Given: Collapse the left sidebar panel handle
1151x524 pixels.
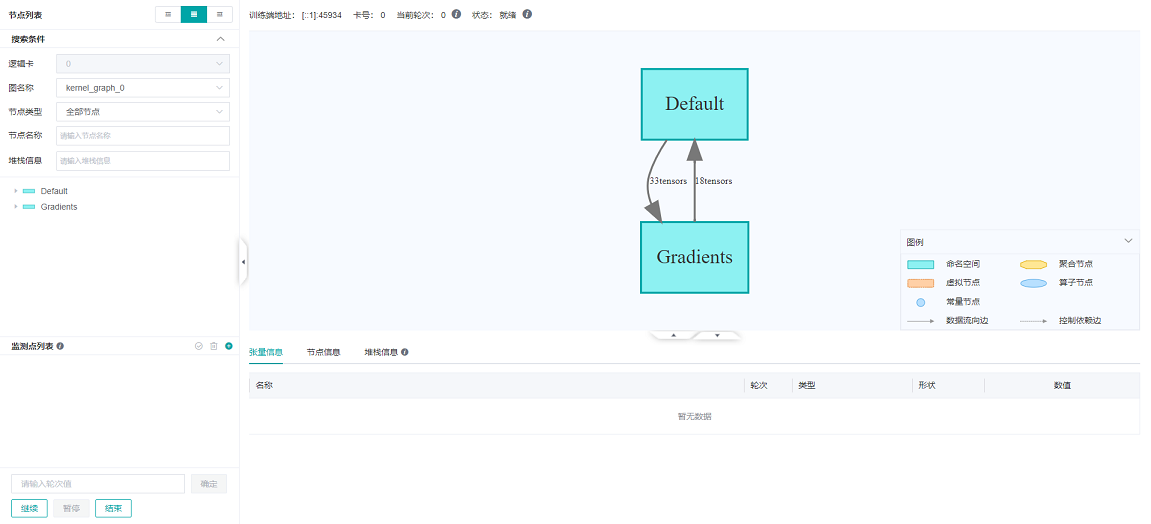Looking at the screenshot, I should click(x=243, y=262).
